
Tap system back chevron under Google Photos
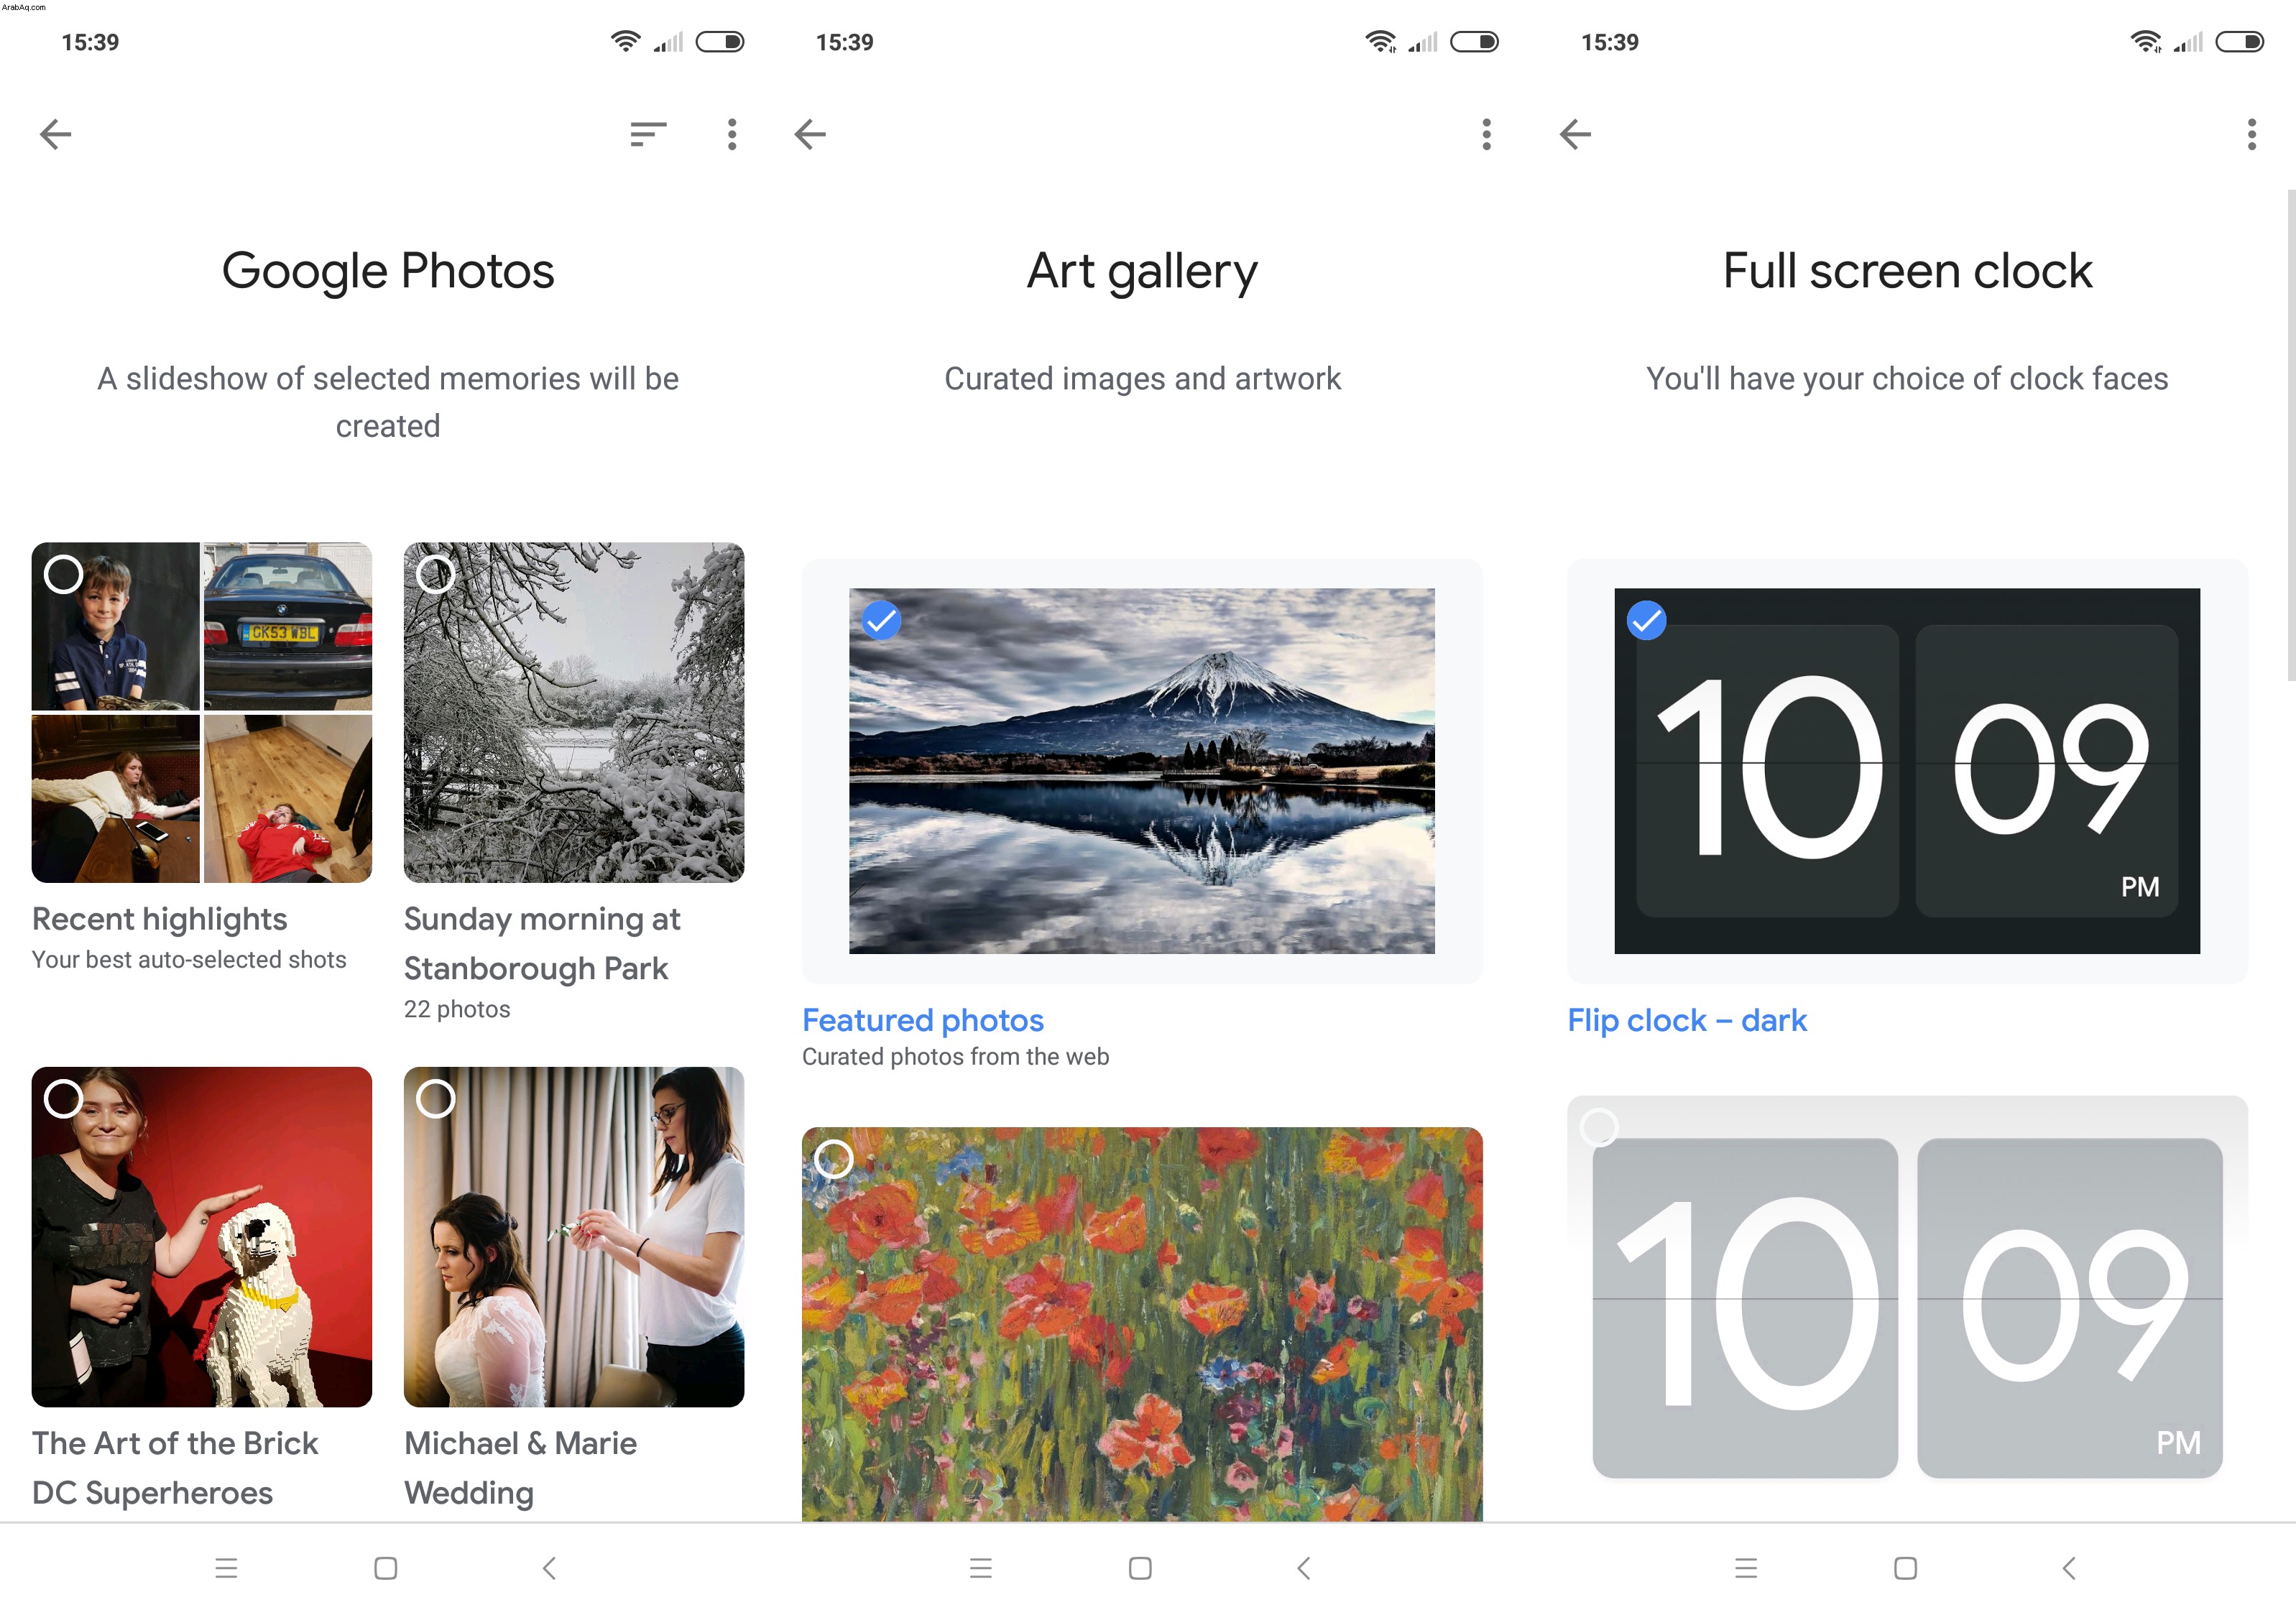tap(548, 1567)
